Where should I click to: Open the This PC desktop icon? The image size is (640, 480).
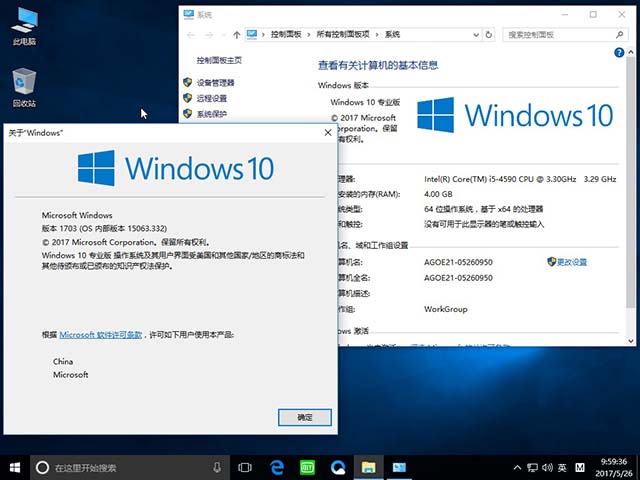tap(24, 27)
